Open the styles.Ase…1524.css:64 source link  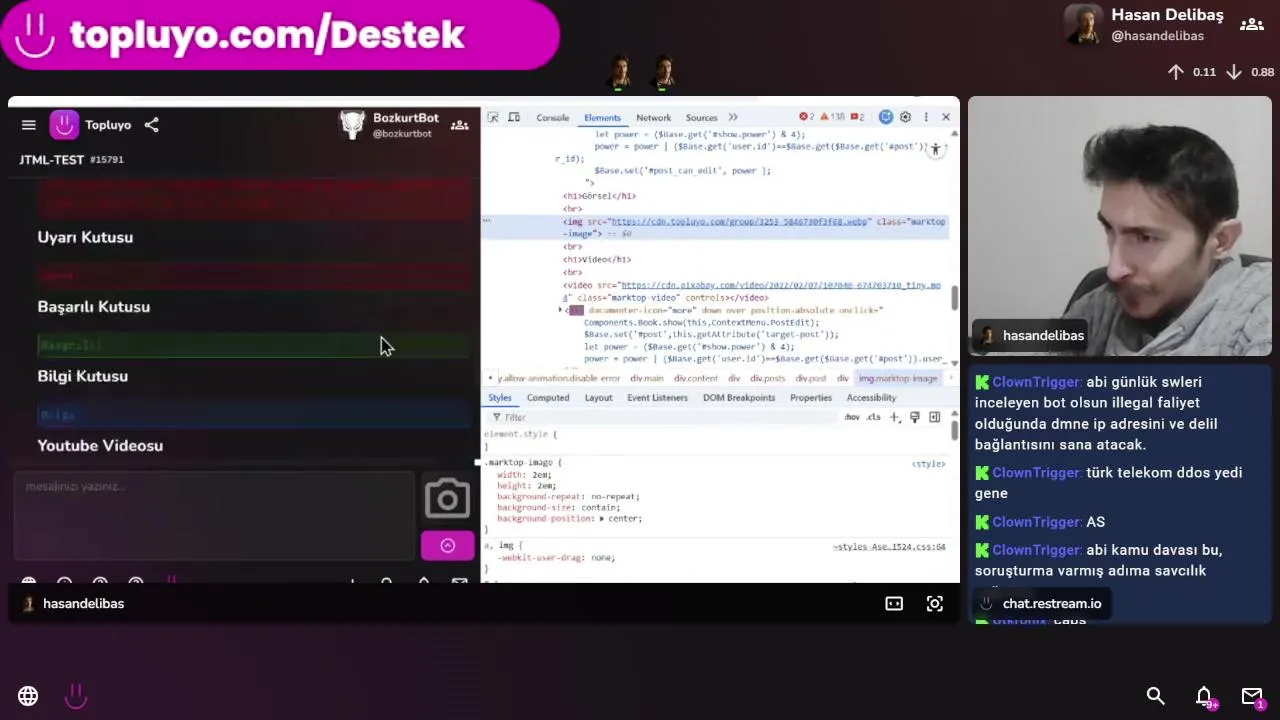pos(889,547)
